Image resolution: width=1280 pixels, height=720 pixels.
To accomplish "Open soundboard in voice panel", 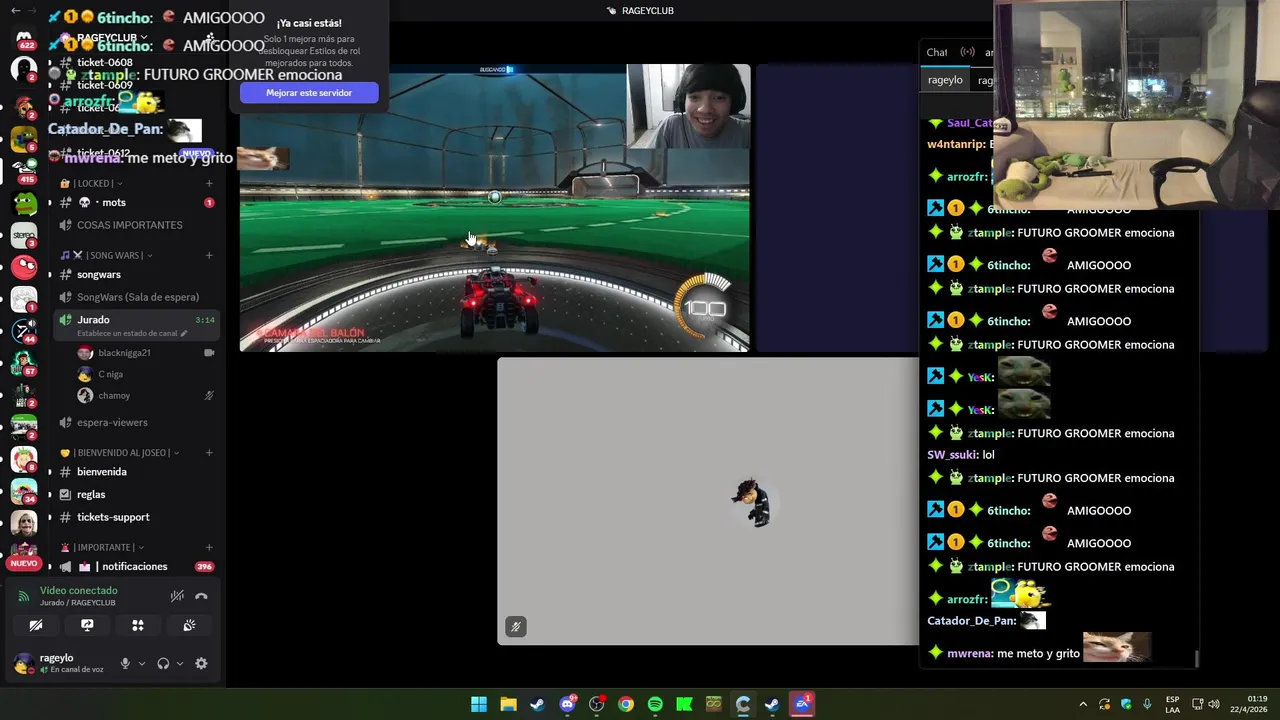I will 189,625.
